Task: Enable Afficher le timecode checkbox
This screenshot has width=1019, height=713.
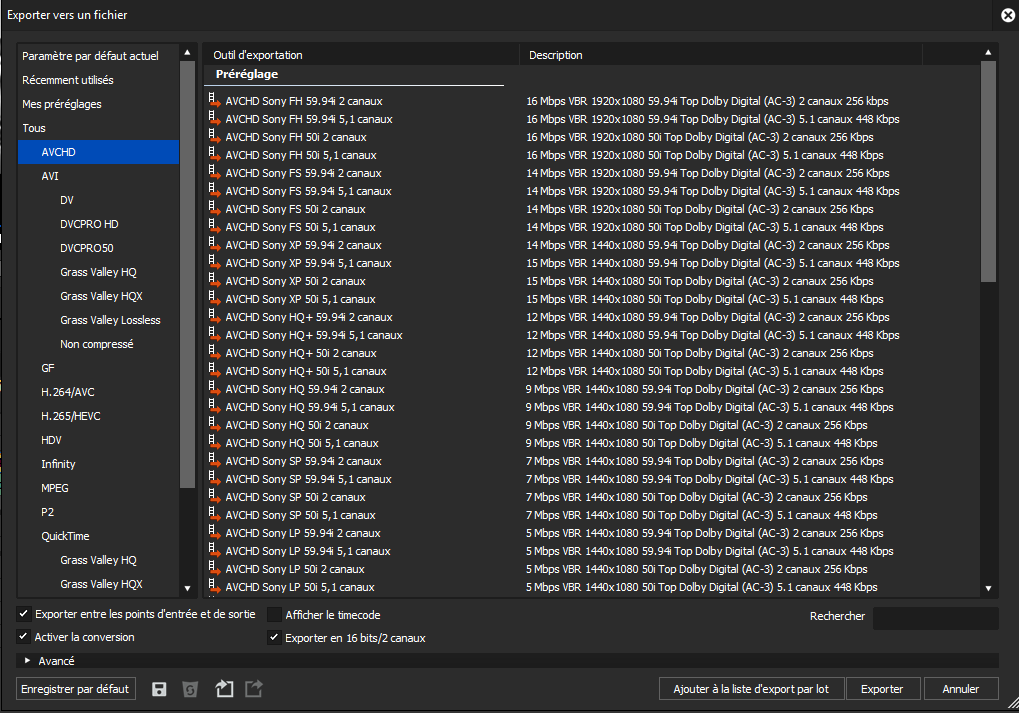Action: pos(274,614)
